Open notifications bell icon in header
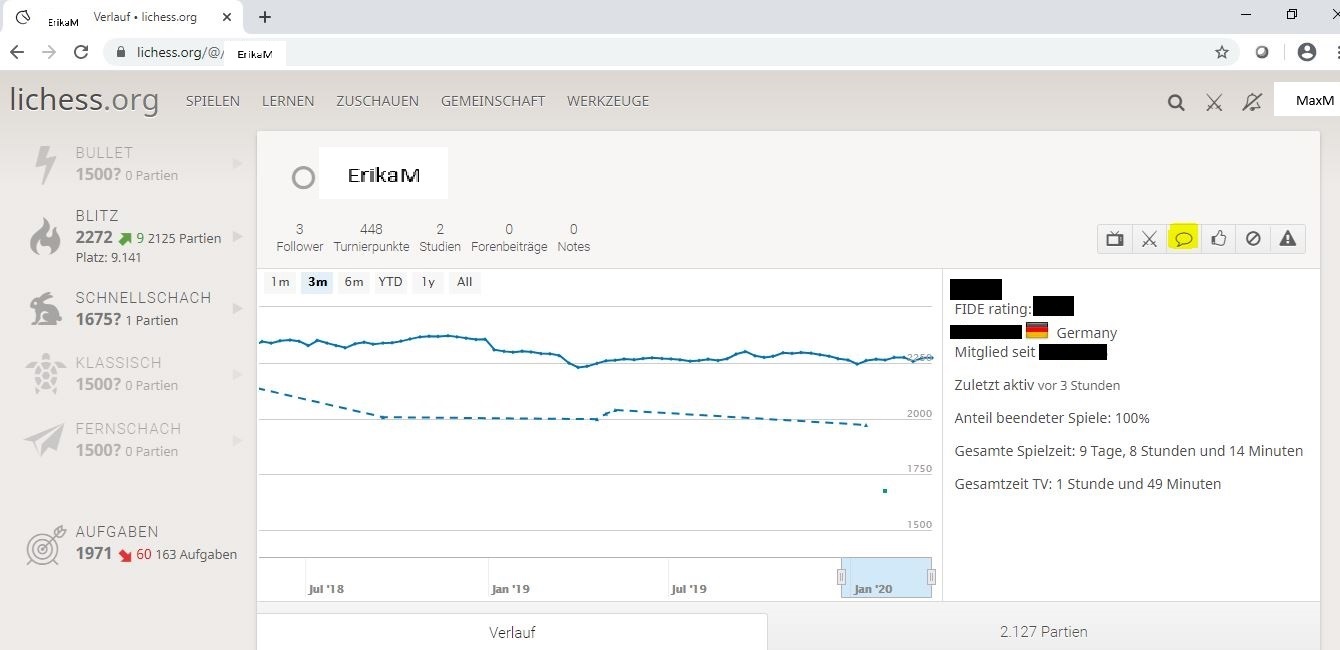Viewport: 1340px width, 650px height. pyautogui.click(x=1251, y=102)
